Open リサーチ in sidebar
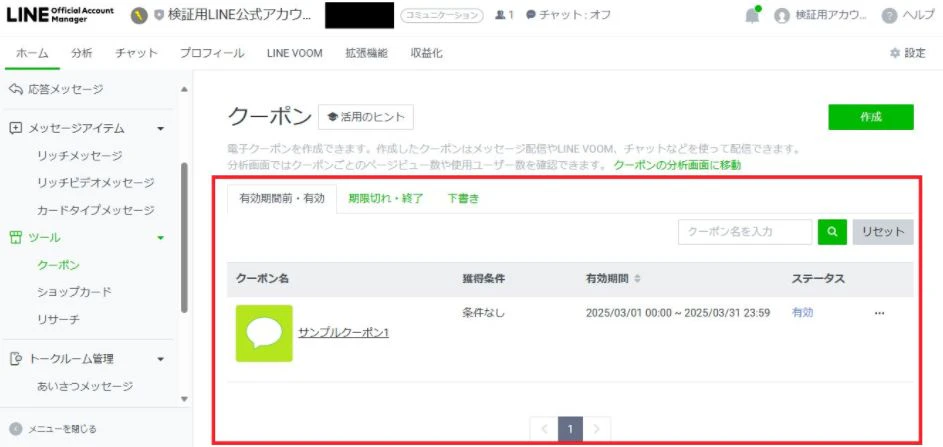The width and height of the screenshot is (943, 447). 58,319
